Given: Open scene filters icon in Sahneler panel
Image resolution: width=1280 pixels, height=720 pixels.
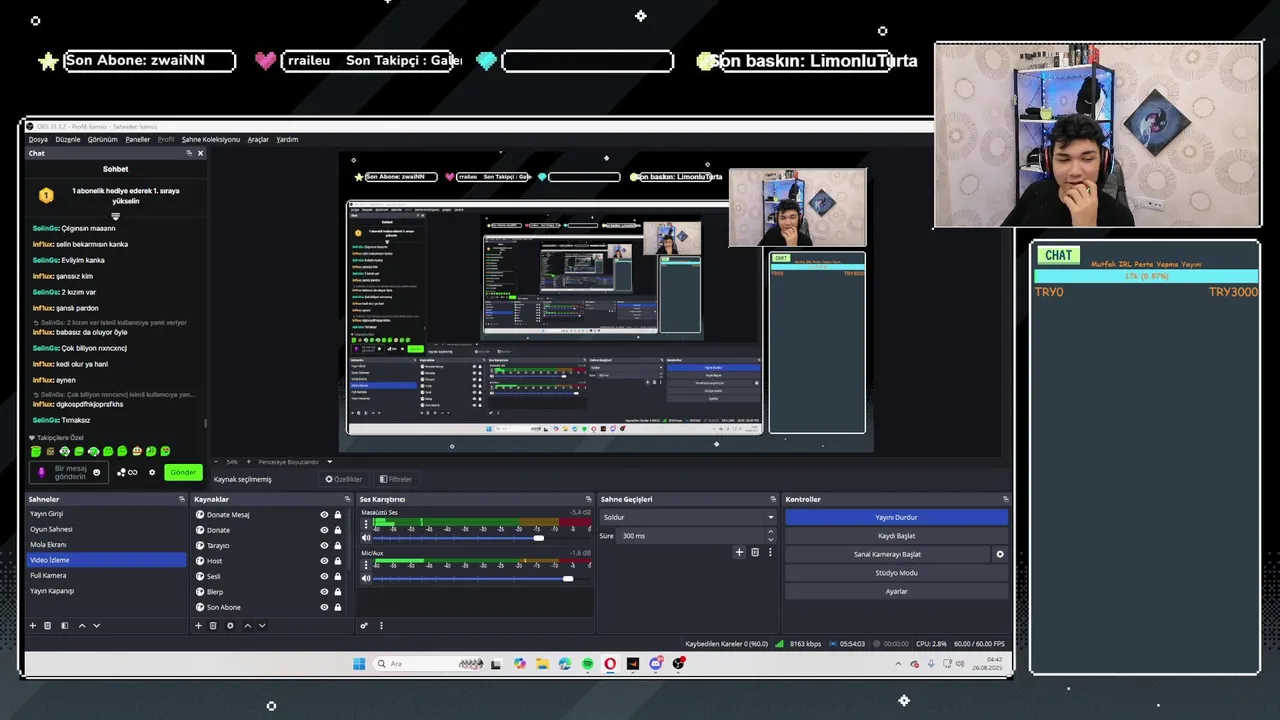Looking at the screenshot, I should coord(64,626).
